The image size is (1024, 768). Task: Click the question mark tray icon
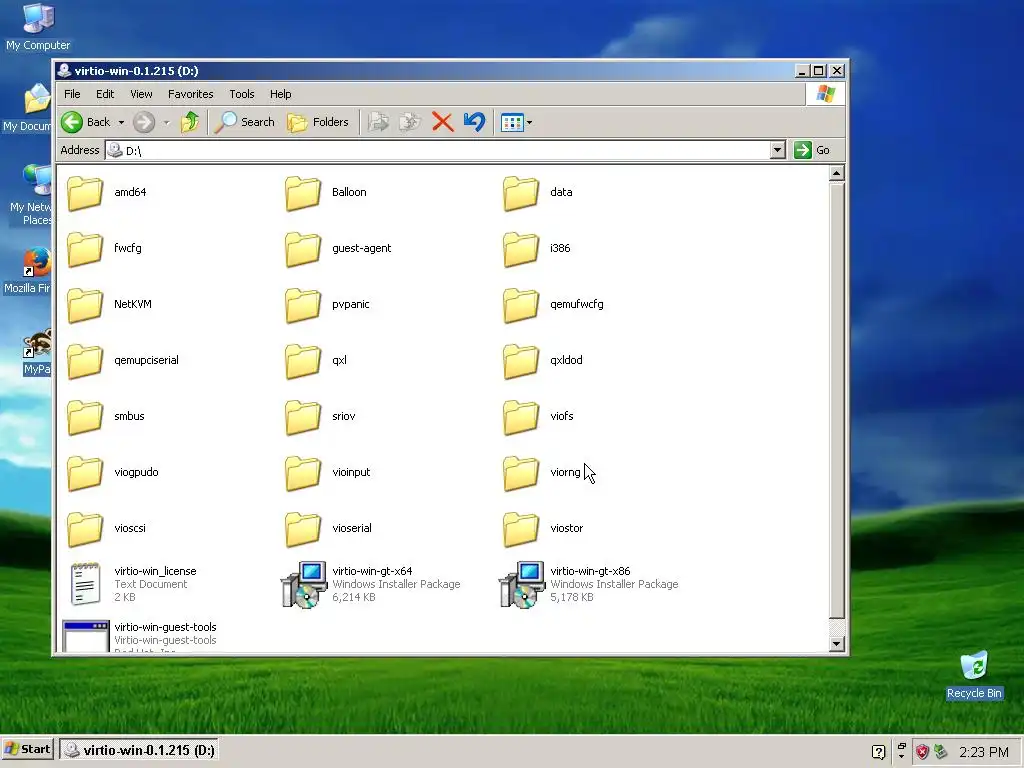coord(878,752)
